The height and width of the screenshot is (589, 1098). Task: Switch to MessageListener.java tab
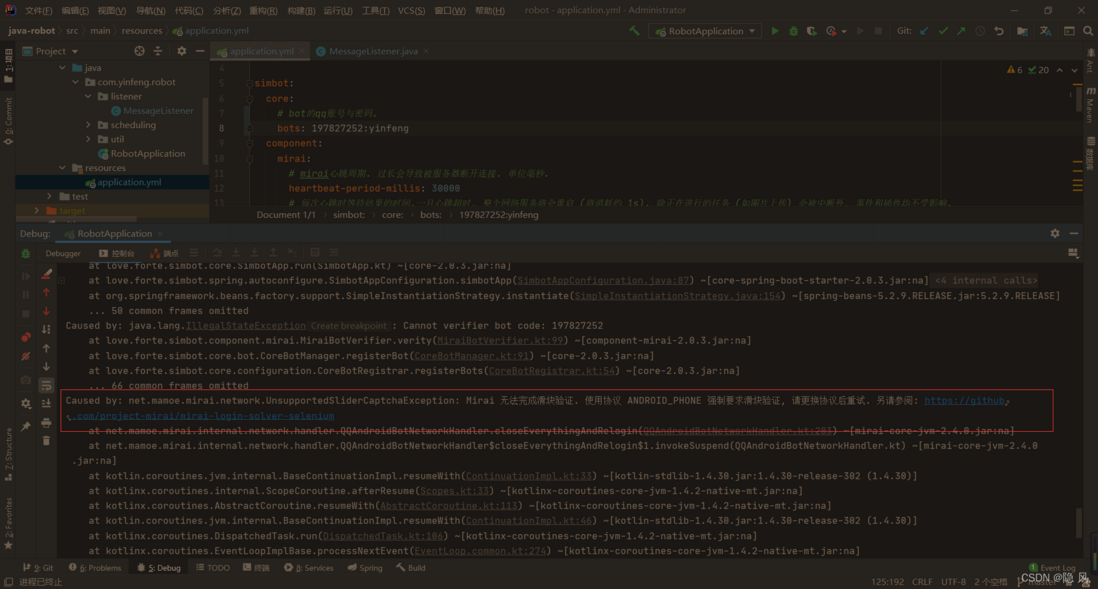click(x=373, y=51)
